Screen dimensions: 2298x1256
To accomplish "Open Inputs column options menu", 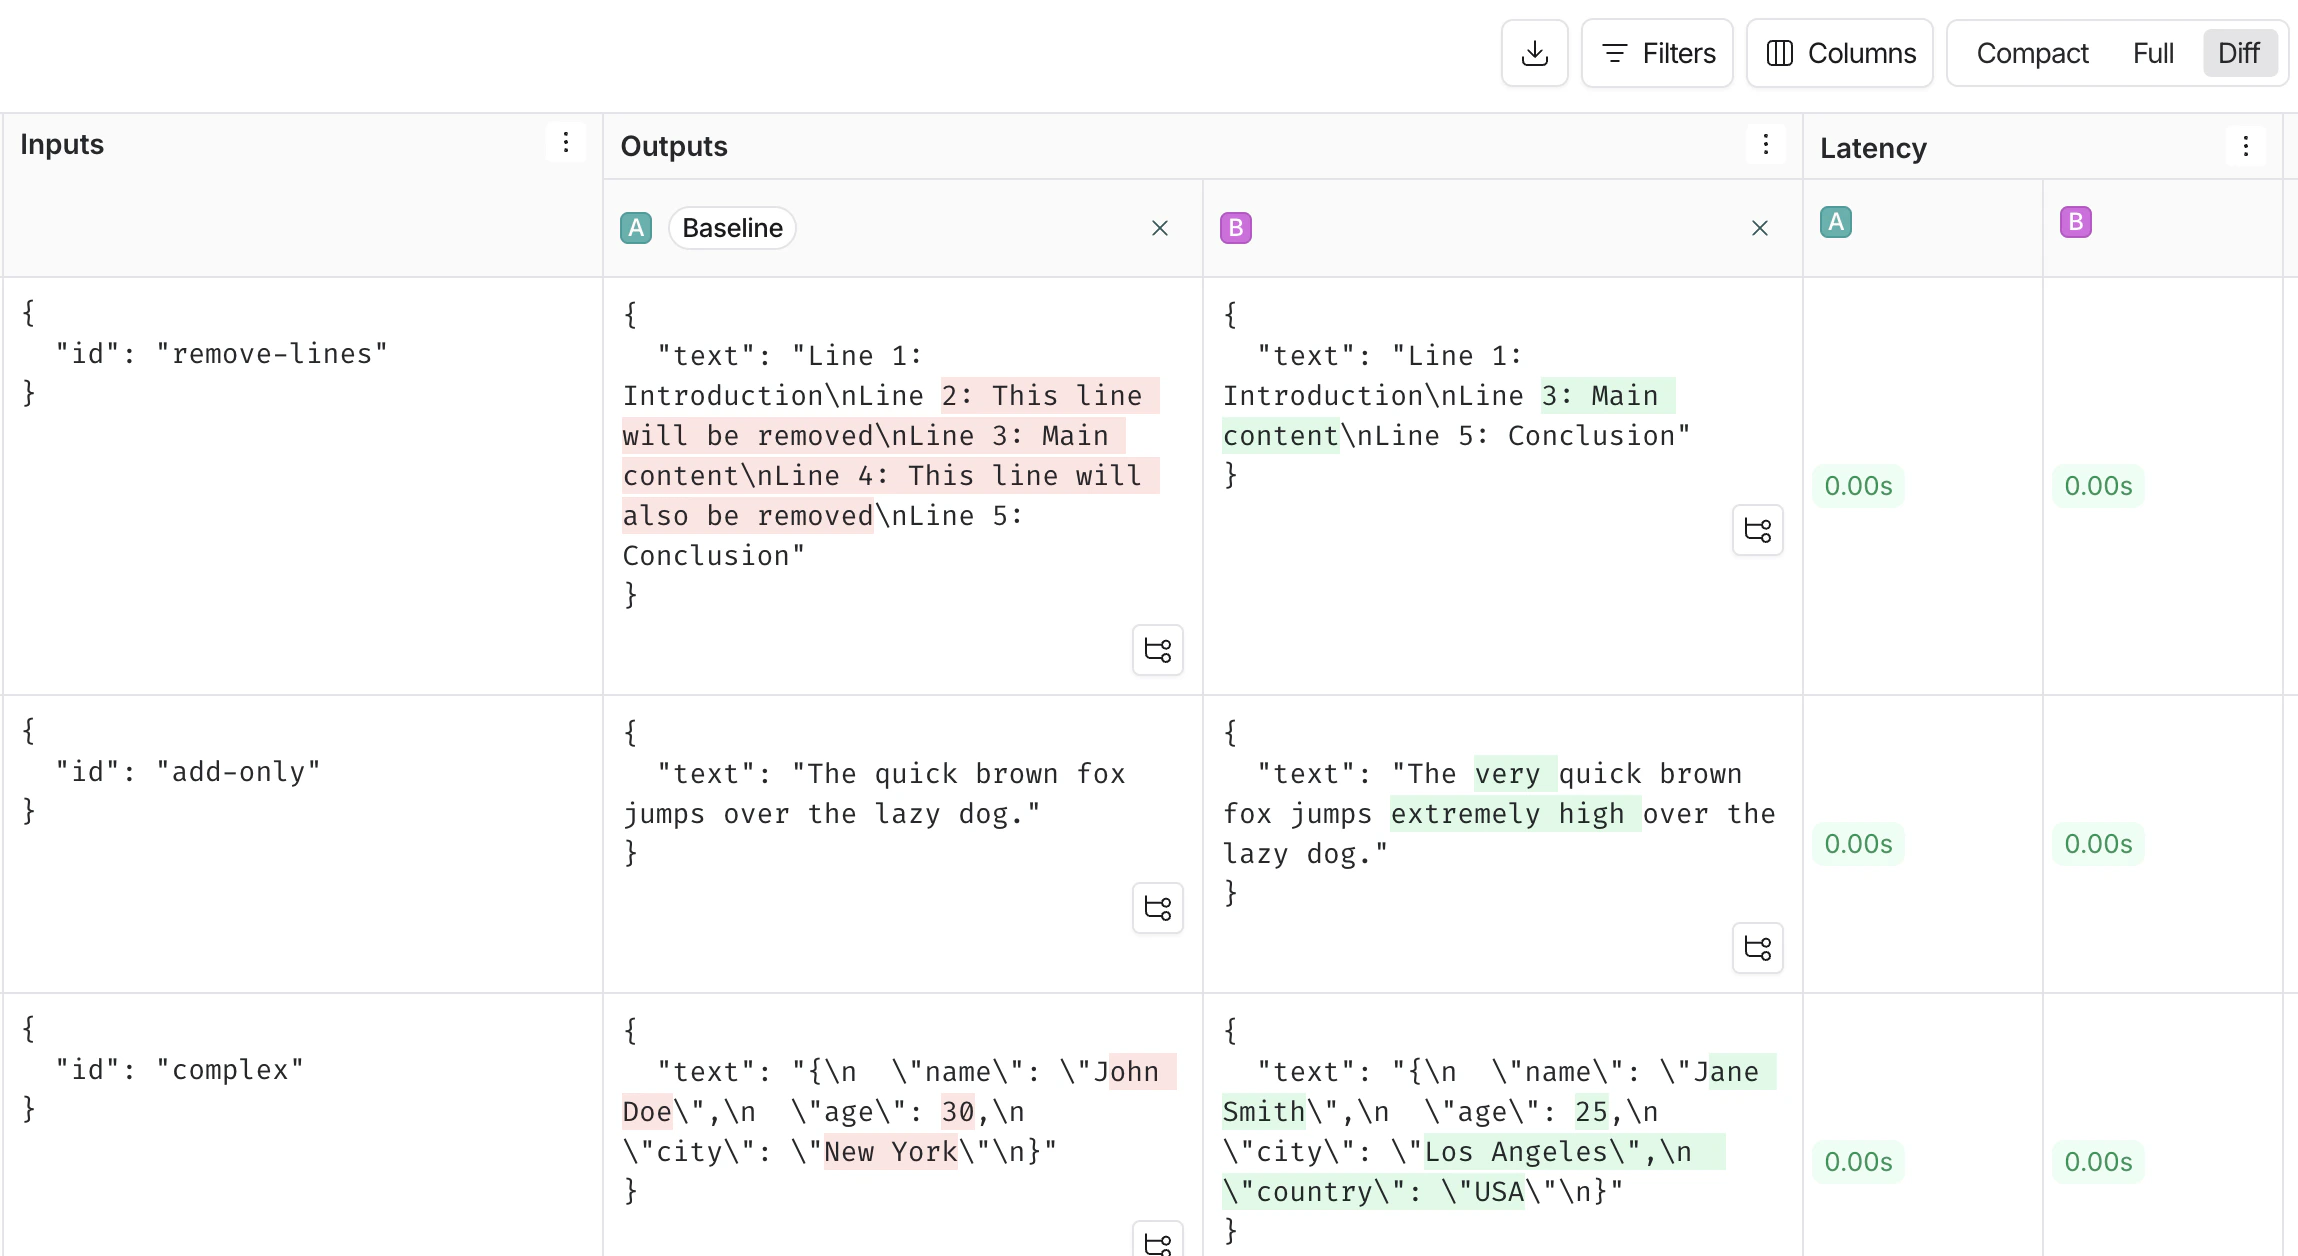I will (566, 143).
